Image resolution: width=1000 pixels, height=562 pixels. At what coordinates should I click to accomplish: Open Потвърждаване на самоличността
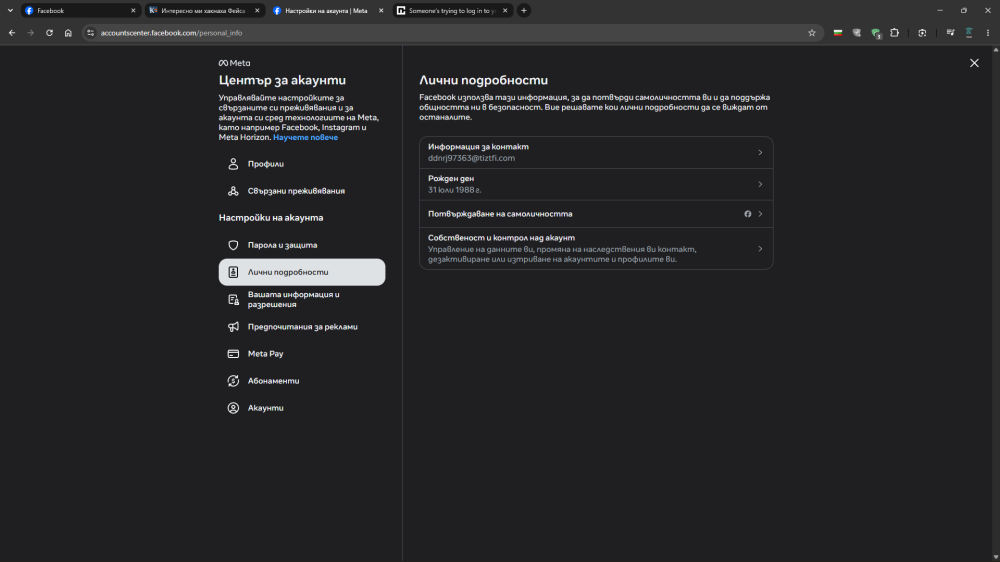click(x=596, y=214)
